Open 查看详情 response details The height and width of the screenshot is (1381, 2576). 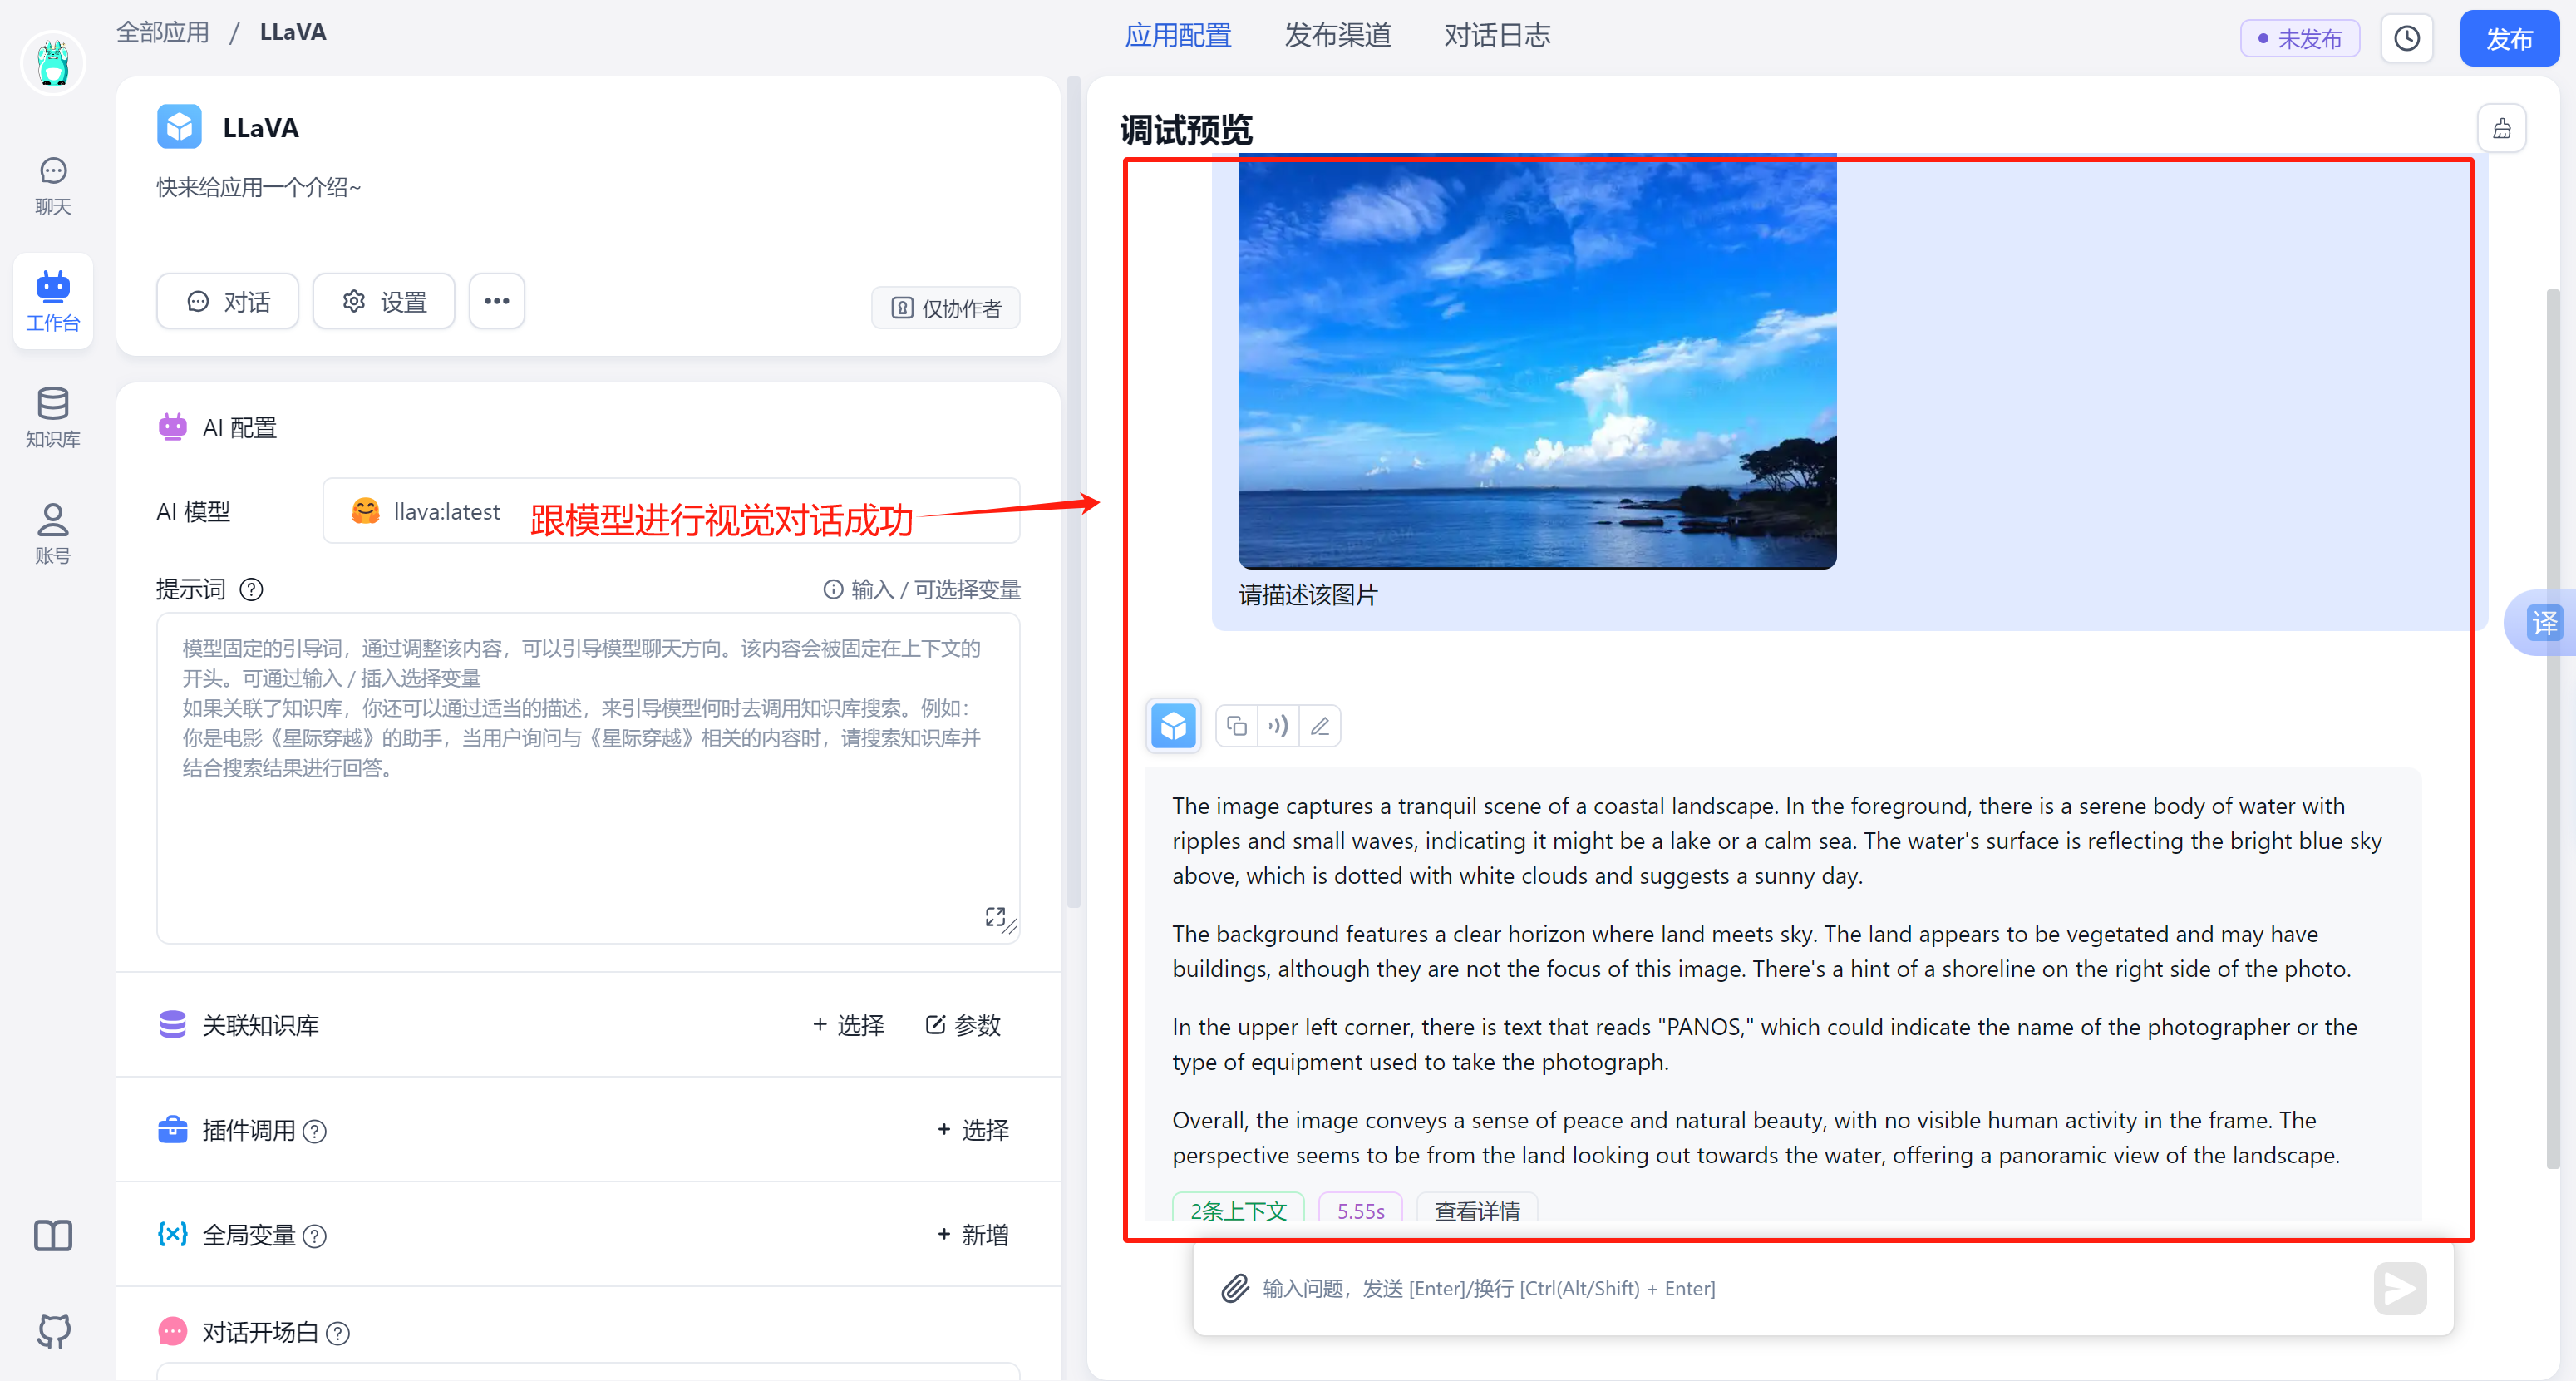point(1477,1209)
